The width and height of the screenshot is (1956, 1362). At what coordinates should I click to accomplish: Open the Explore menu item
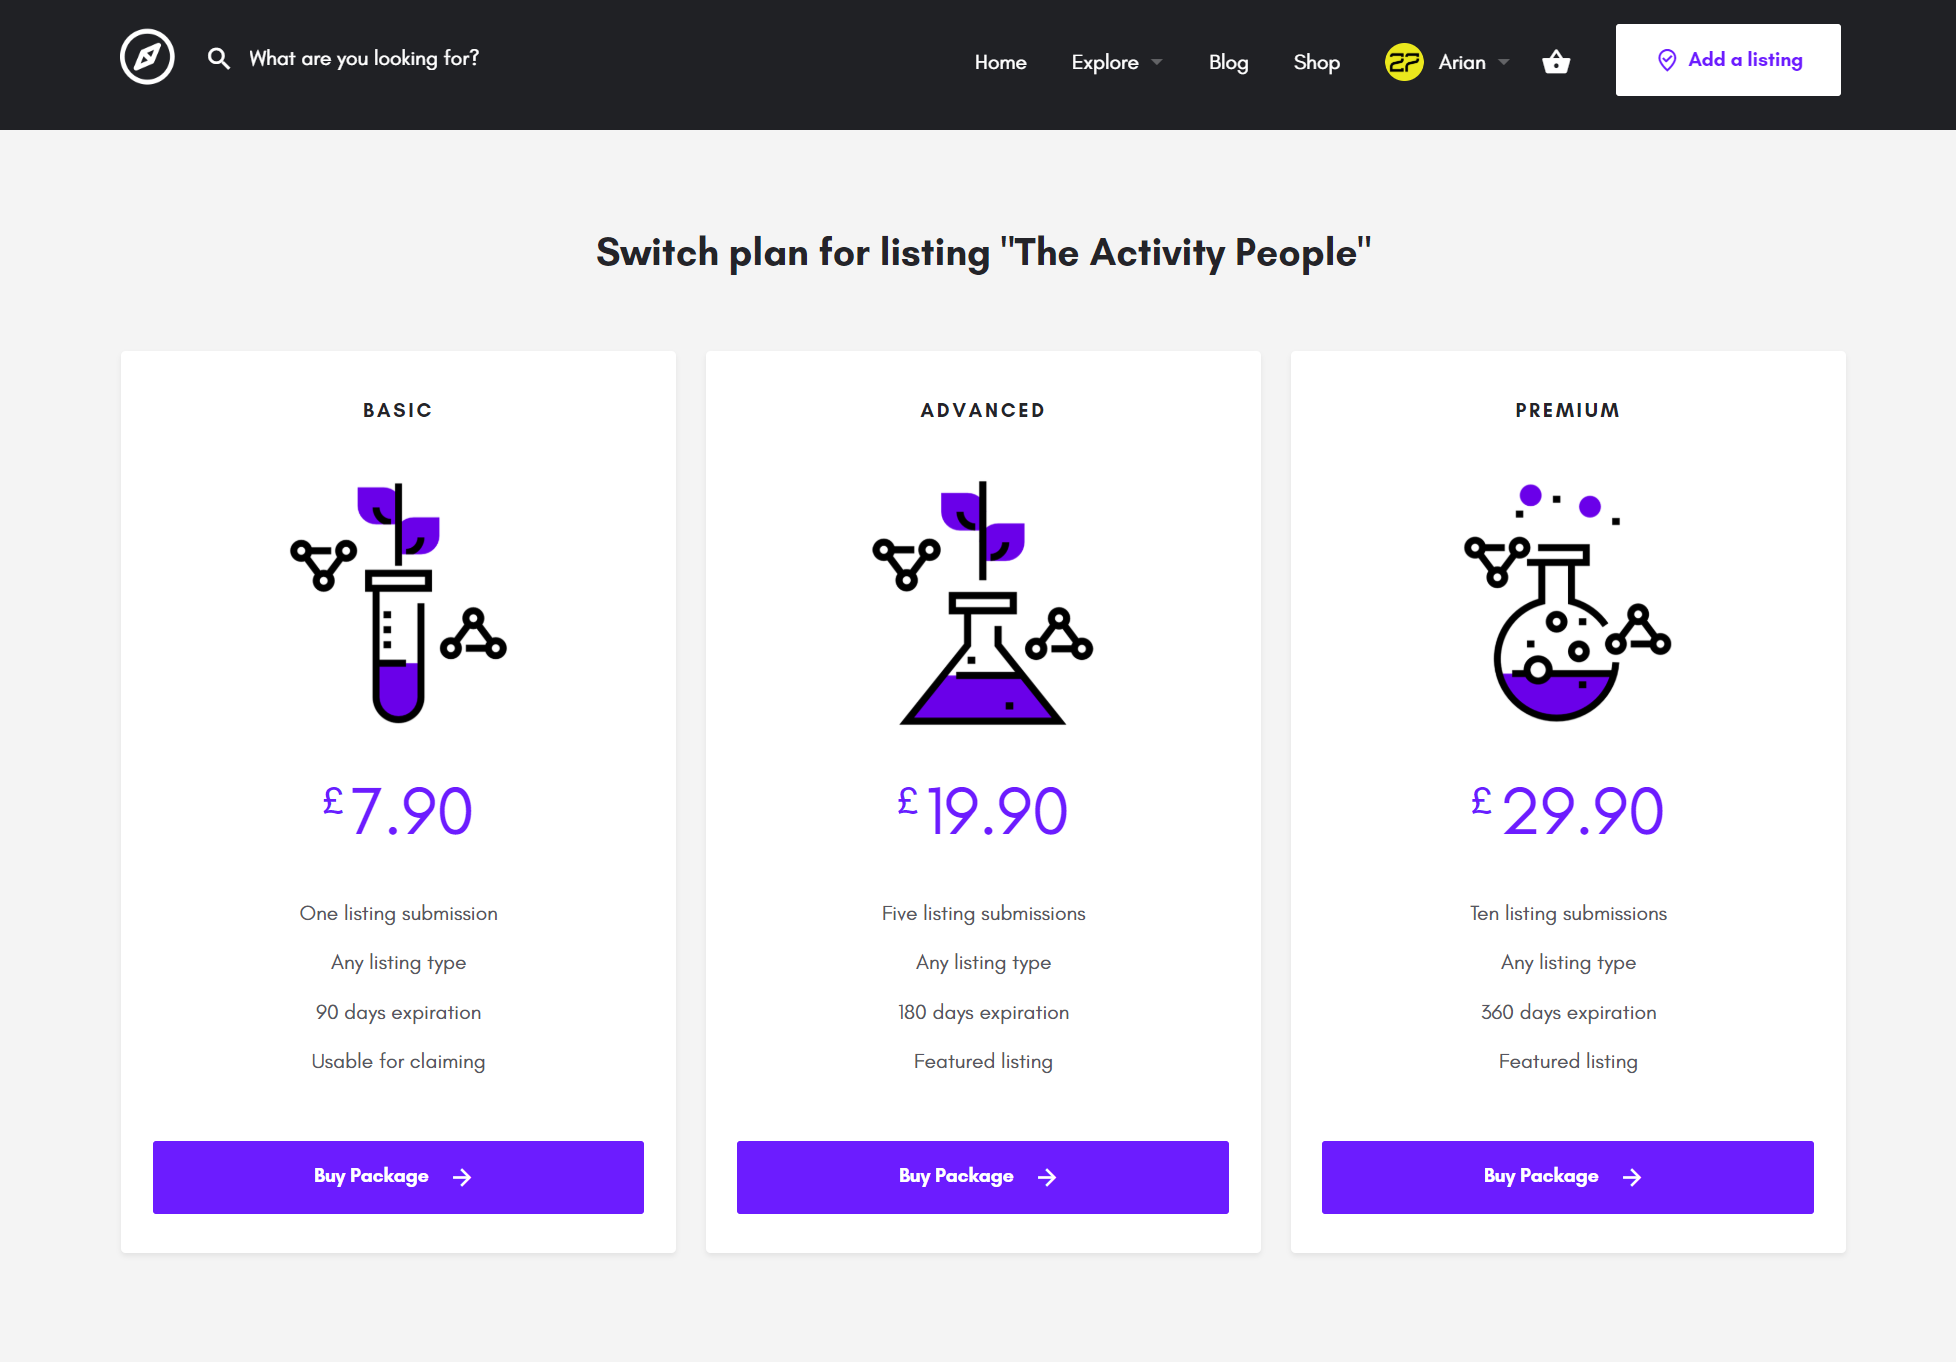click(1104, 62)
